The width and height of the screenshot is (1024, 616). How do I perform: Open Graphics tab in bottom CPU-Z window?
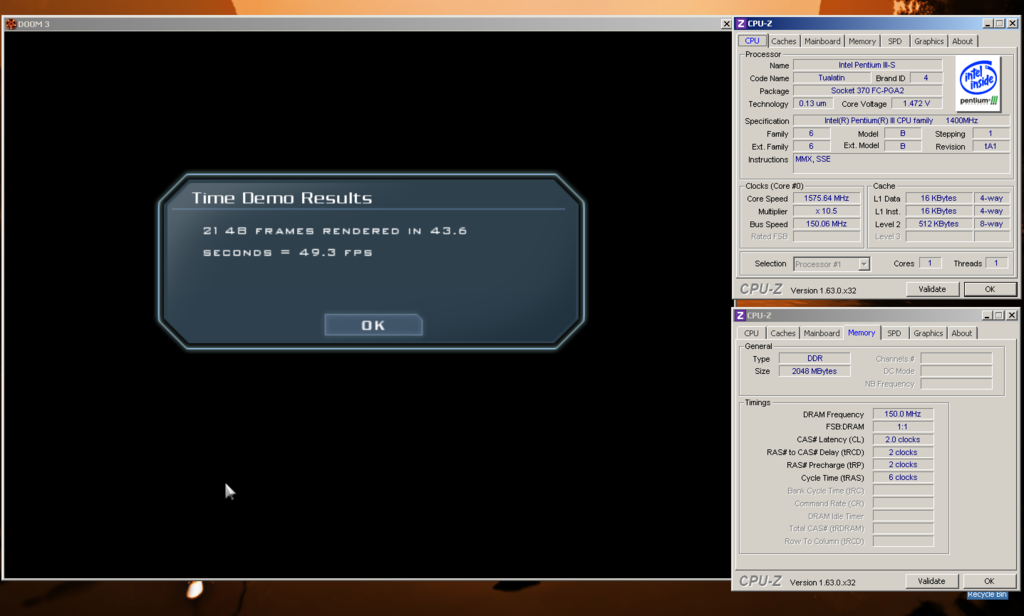click(x=928, y=333)
